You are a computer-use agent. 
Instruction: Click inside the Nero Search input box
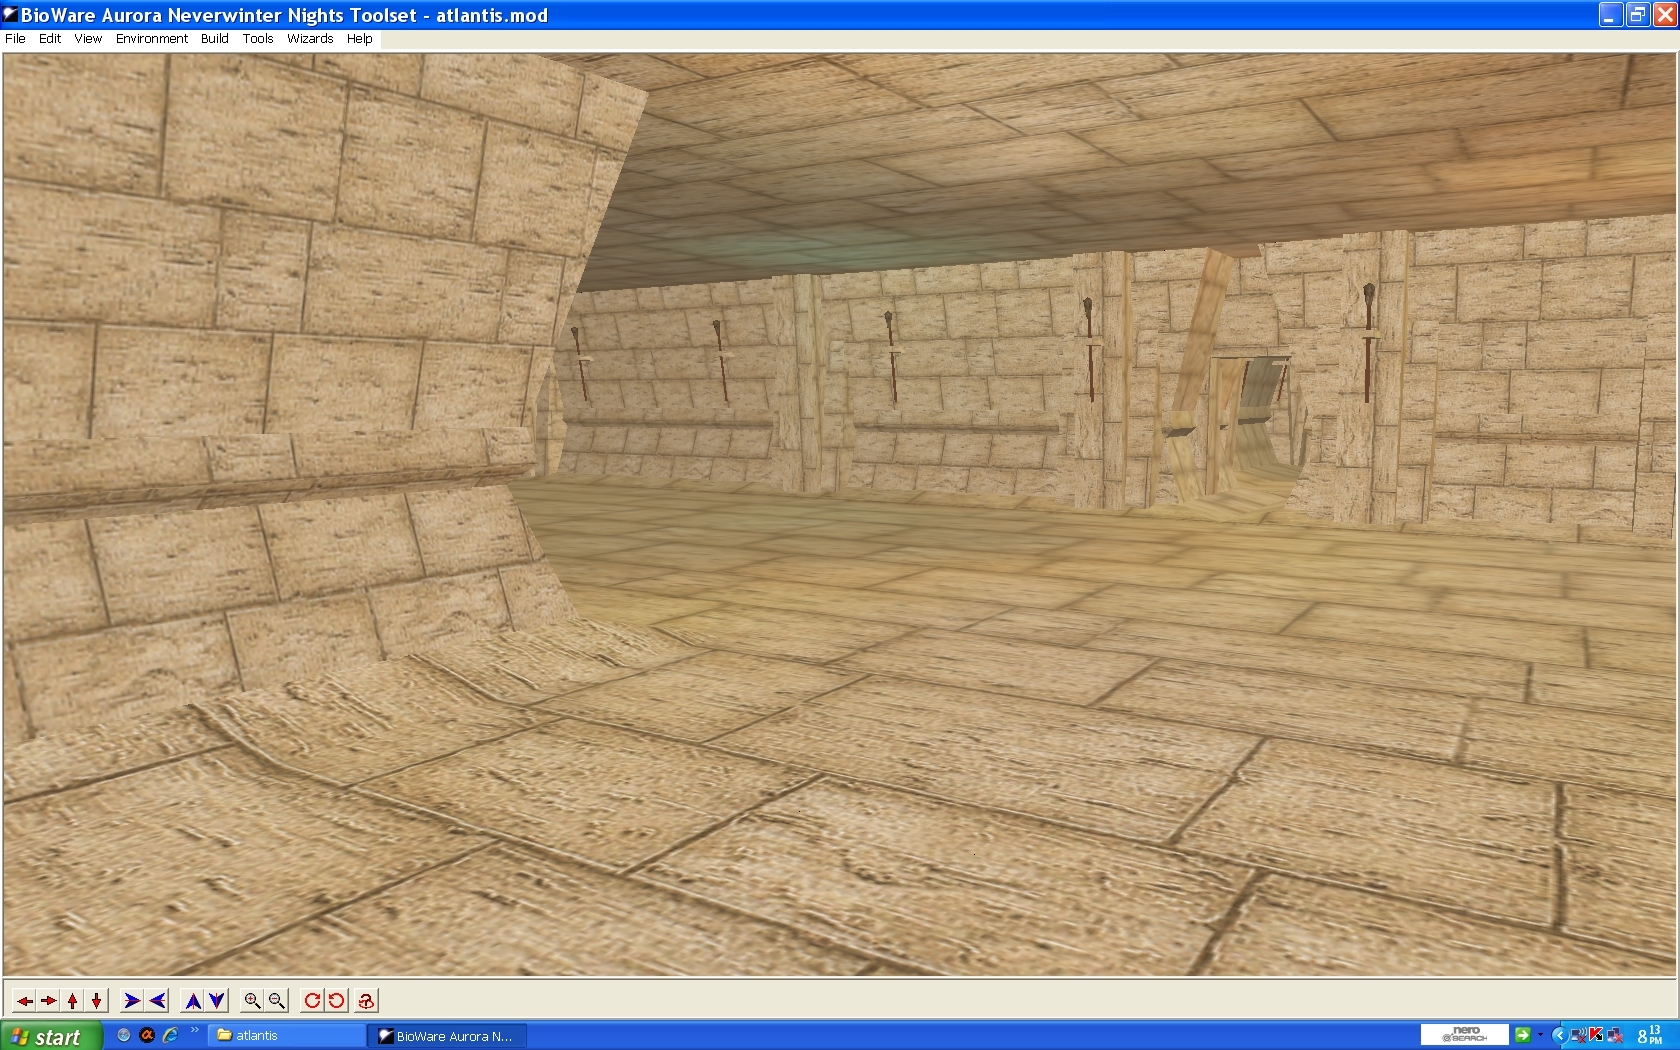point(1465,1035)
